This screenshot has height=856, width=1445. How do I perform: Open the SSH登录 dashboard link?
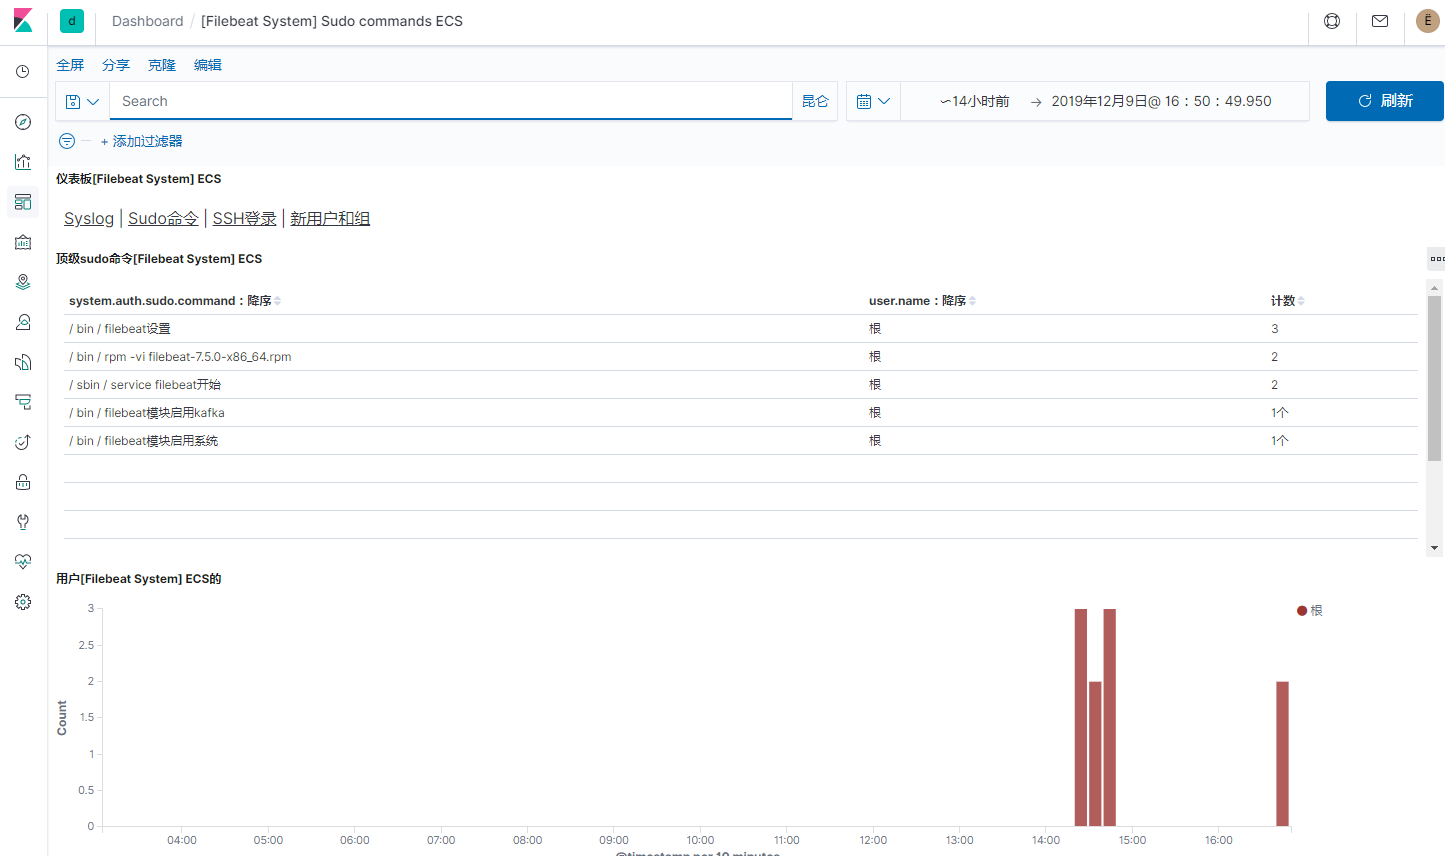click(244, 218)
